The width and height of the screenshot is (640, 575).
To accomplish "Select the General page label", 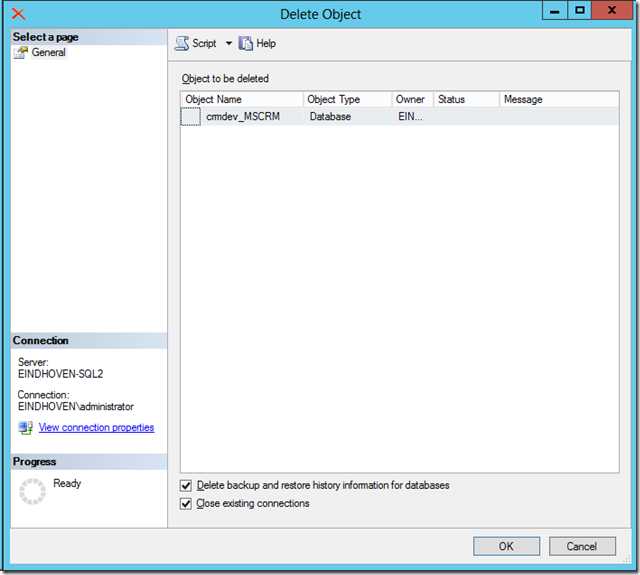I will click(49, 53).
